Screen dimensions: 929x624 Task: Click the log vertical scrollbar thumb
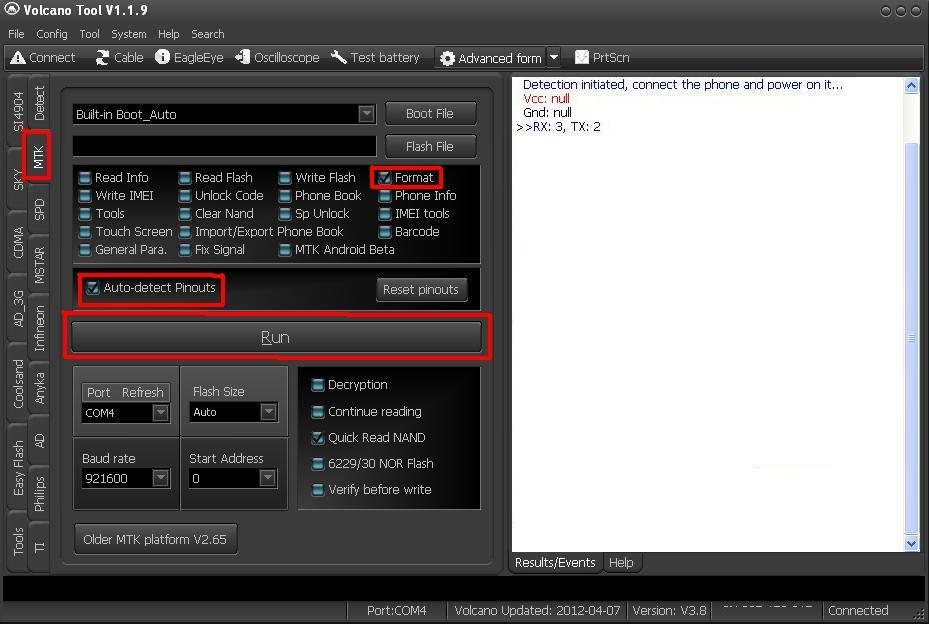coord(911,338)
